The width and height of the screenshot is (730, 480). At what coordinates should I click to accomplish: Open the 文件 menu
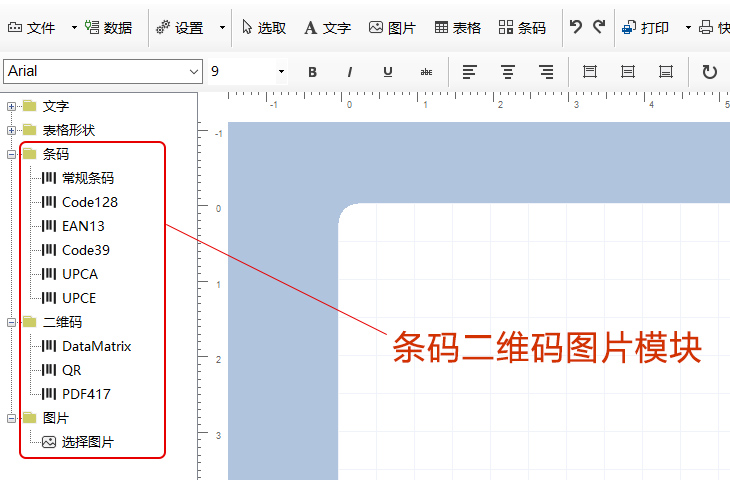[32, 28]
